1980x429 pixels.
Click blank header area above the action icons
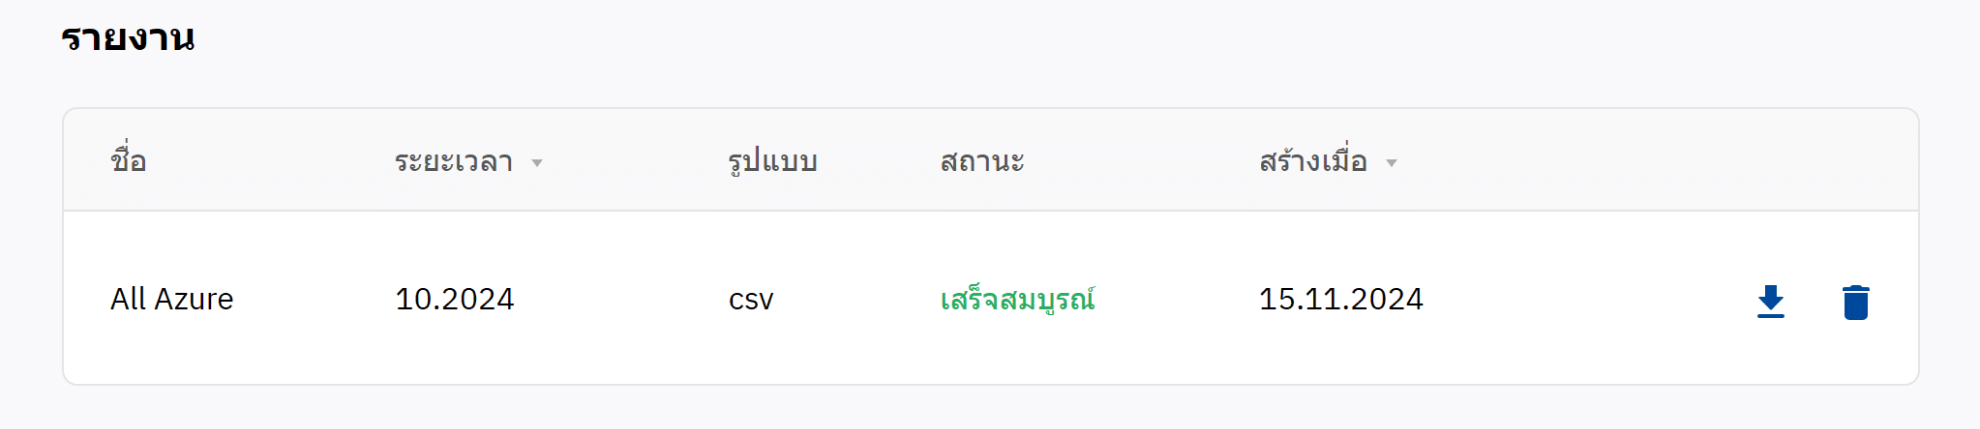1810,161
